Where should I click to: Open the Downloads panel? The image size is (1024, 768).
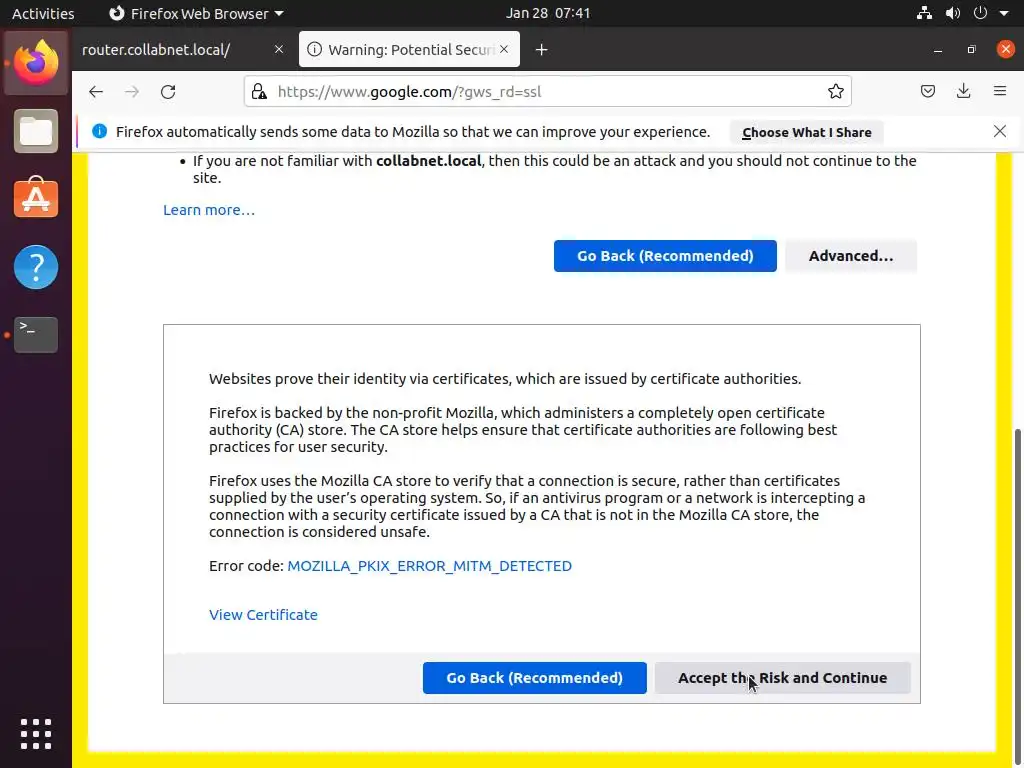tap(963, 91)
